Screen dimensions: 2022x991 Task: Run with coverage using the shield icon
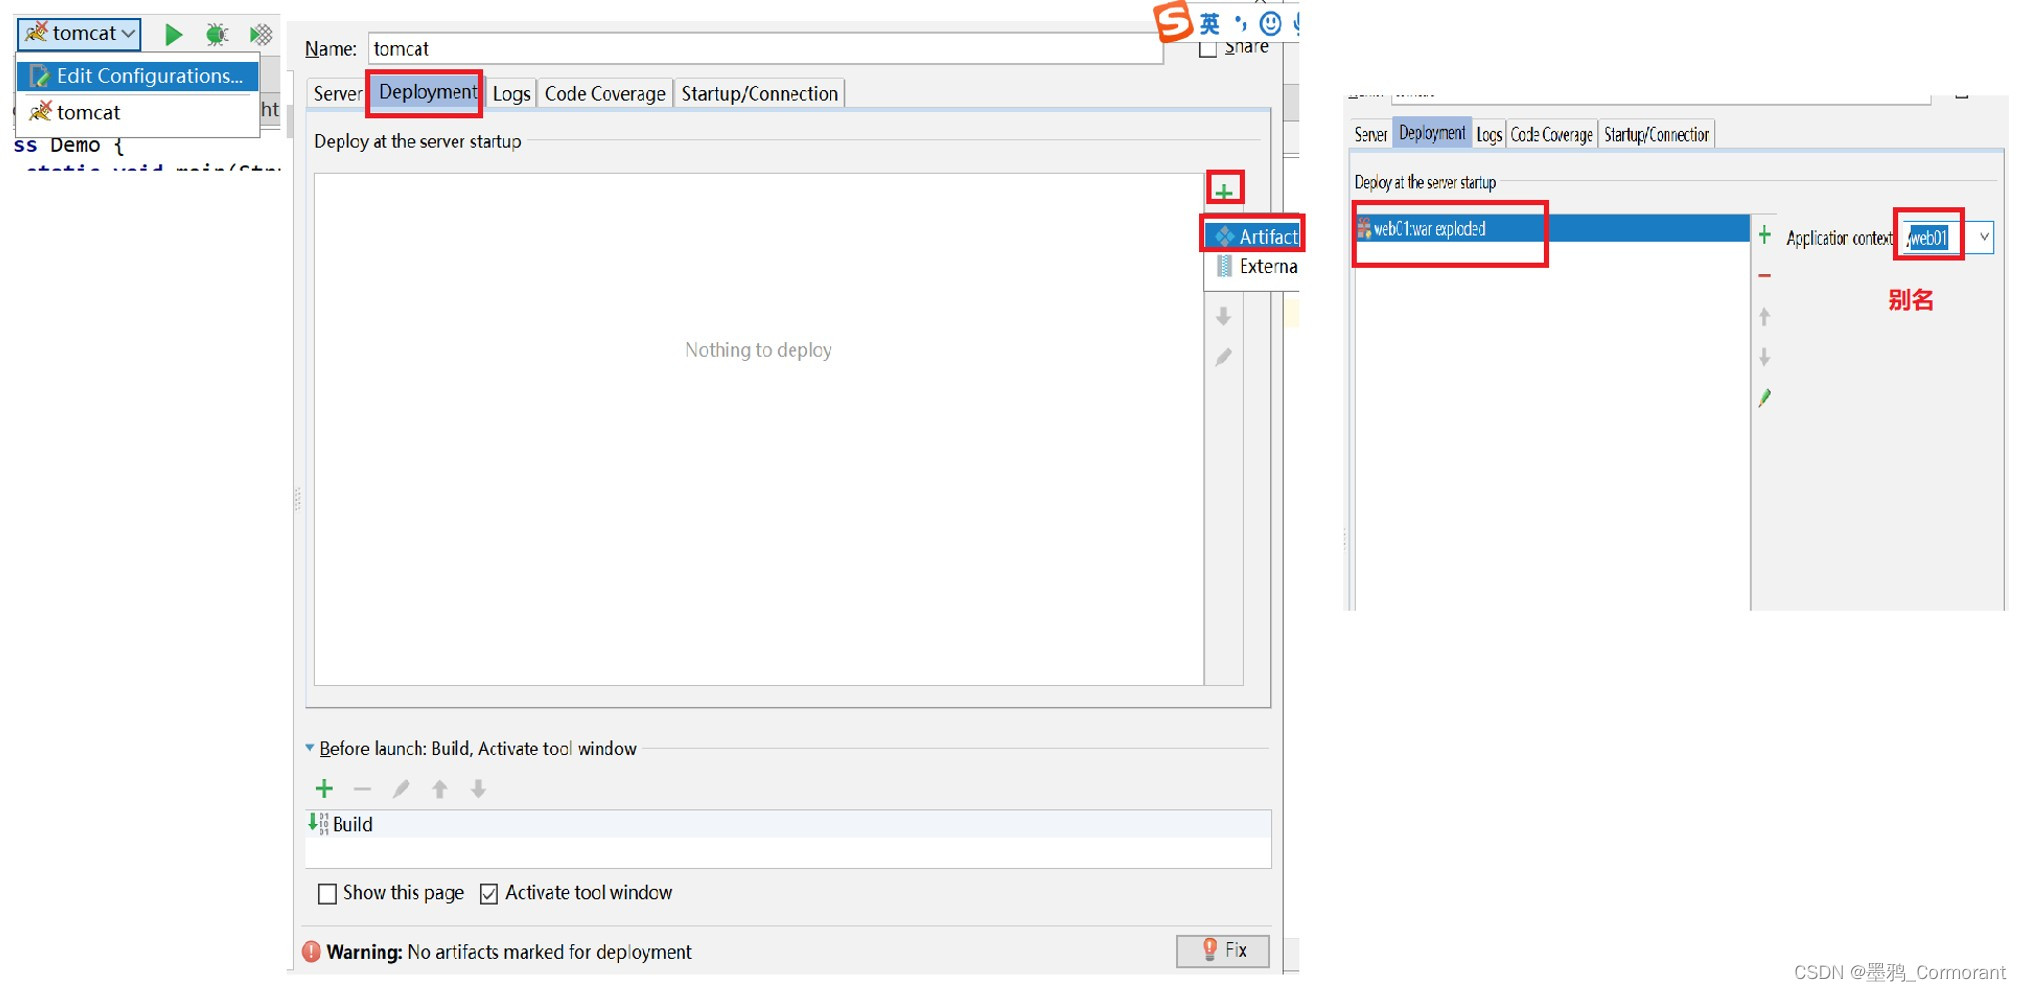coord(261,35)
